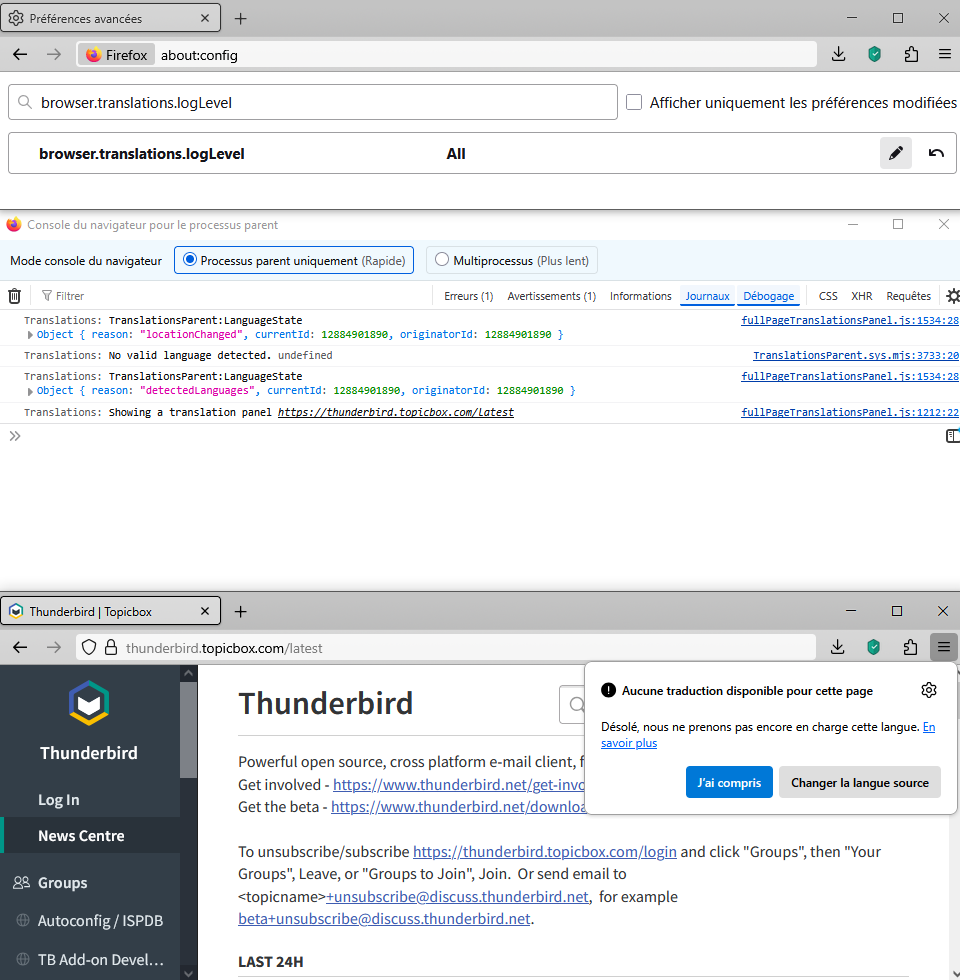Click scrollbar up arrow in Topicbox sidebar
This screenshot has height=980, width=960.
[x=188, y=673]
